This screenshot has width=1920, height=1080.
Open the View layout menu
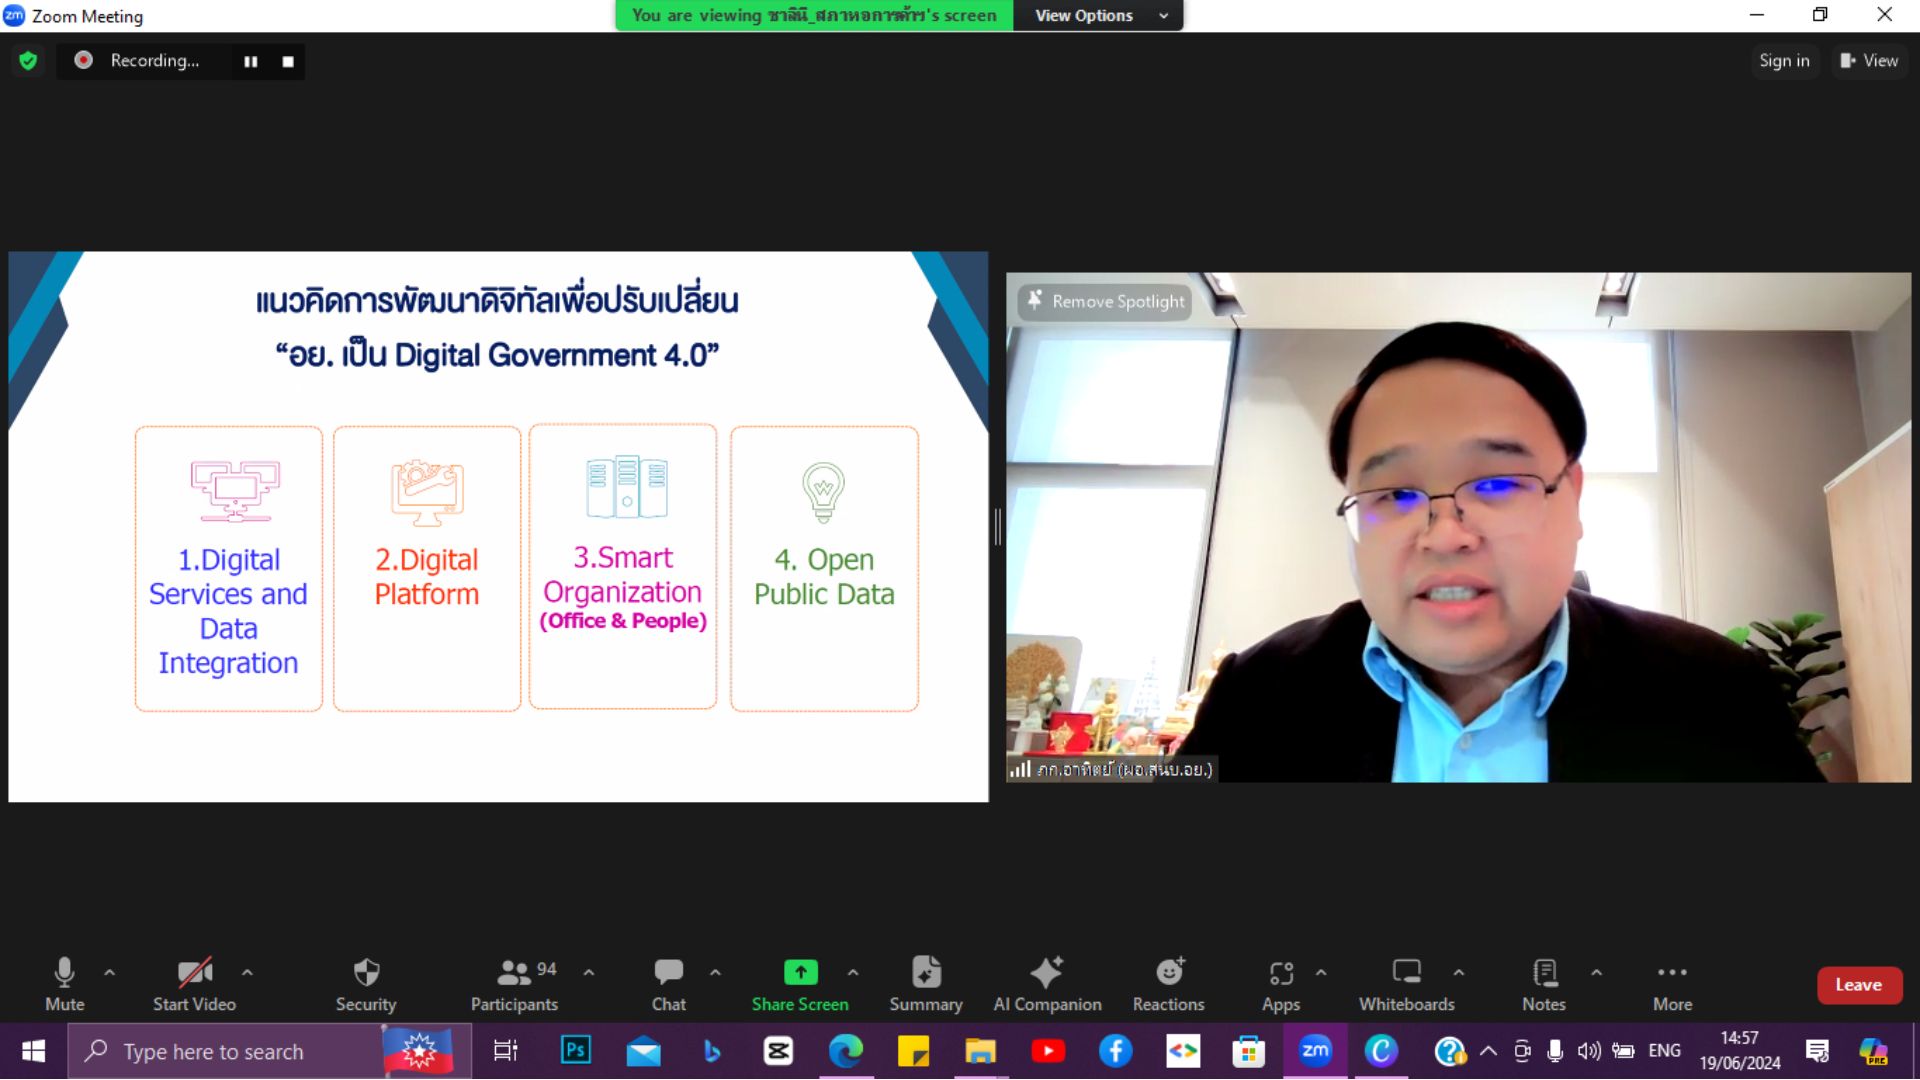[x=1869, y=61]
